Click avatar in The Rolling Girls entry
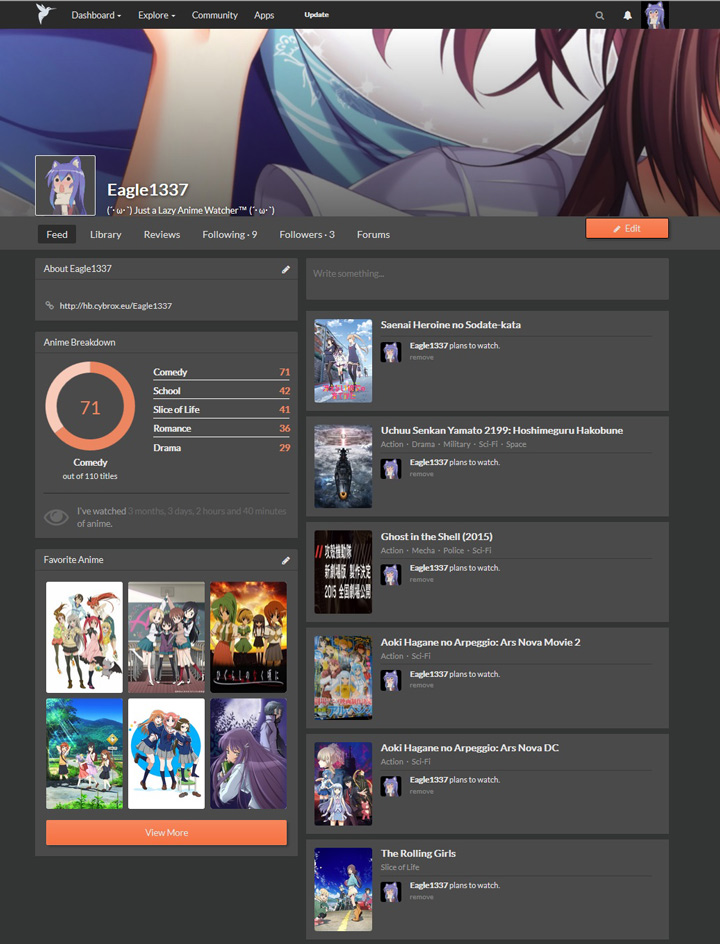The width and height of the screenshot is (720, 944). click(391, 892)
